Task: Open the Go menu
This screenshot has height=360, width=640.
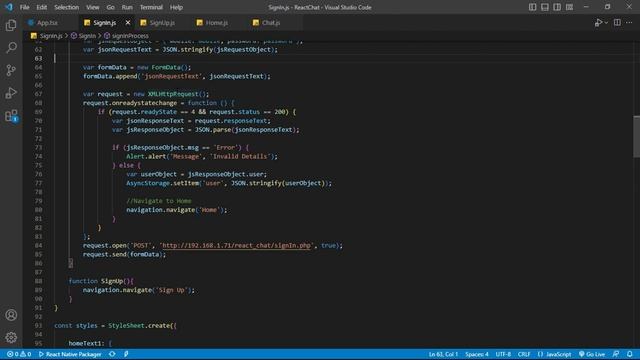Action: point(111,7)
